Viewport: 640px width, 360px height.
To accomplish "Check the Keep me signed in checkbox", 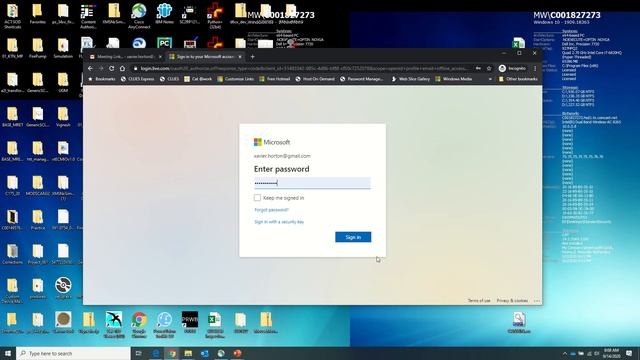I will pyautogui.click(x=257, y=198).
